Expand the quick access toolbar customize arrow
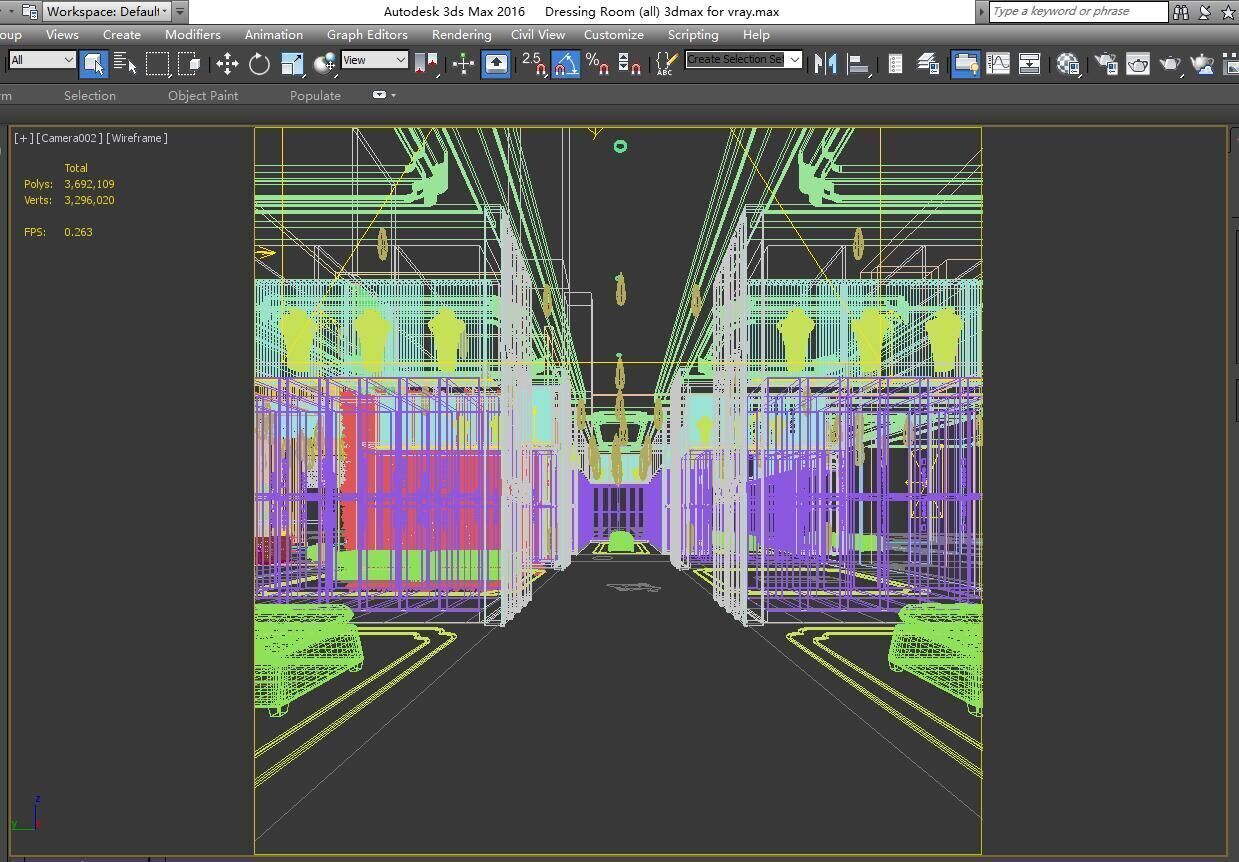Image resolution: width=1239 pixels, height=862 pixels. [x=180, y=12]
